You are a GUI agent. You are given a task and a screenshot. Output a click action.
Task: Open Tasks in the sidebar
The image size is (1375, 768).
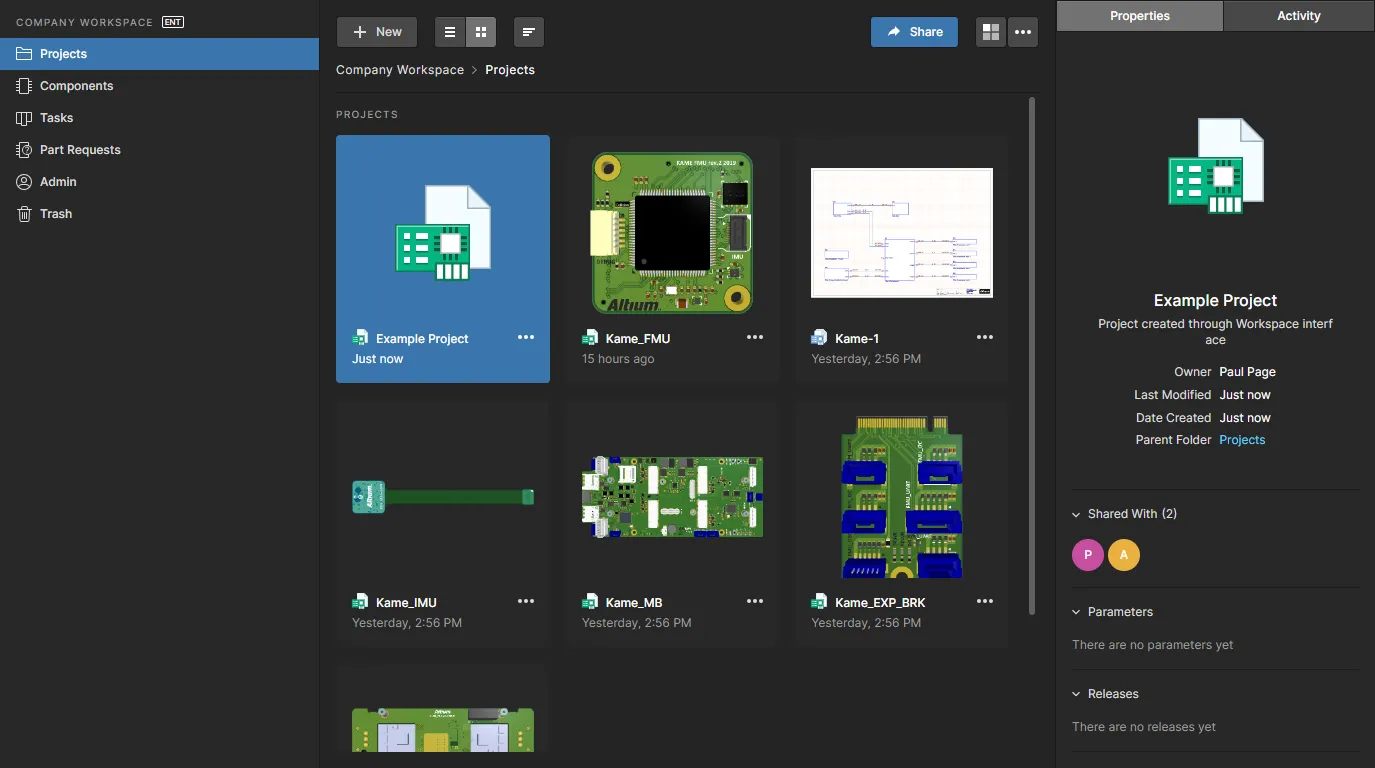click(x=159, y=118)
